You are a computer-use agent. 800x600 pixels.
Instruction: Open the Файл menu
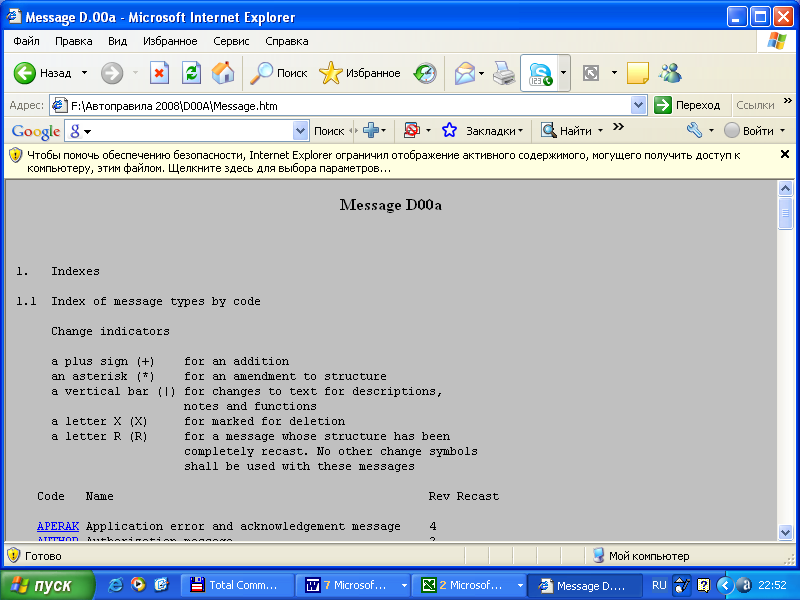click(x=27, y=41)
